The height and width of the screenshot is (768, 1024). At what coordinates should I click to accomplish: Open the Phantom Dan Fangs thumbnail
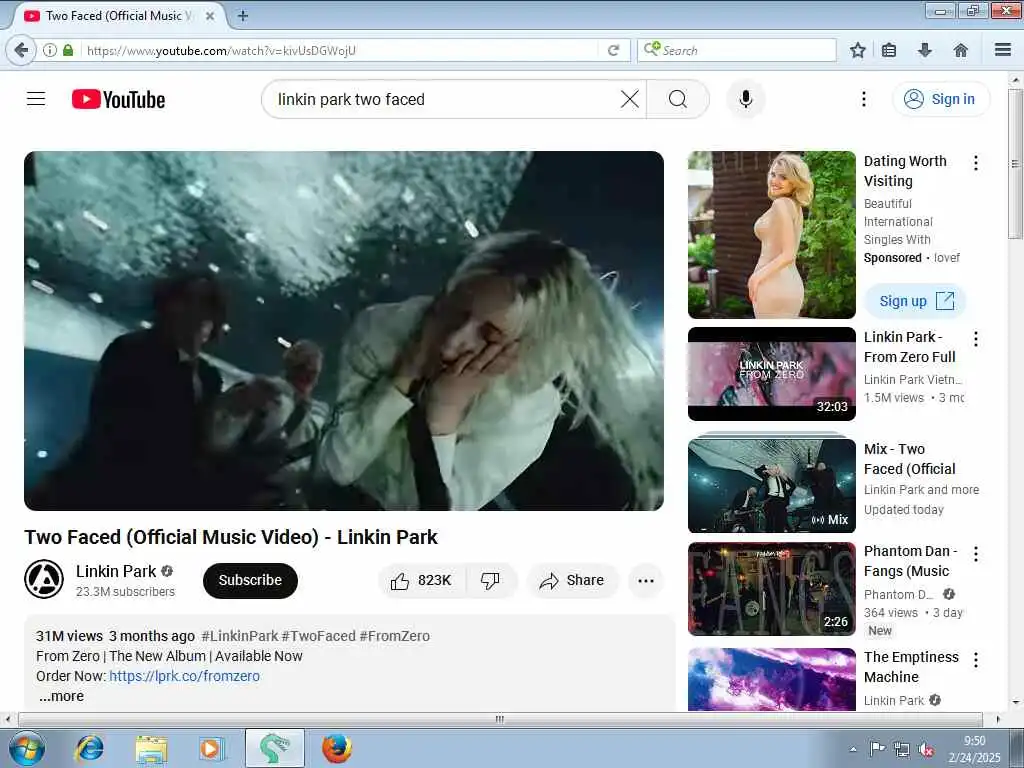pyautogui.click(x=771, y=589)
